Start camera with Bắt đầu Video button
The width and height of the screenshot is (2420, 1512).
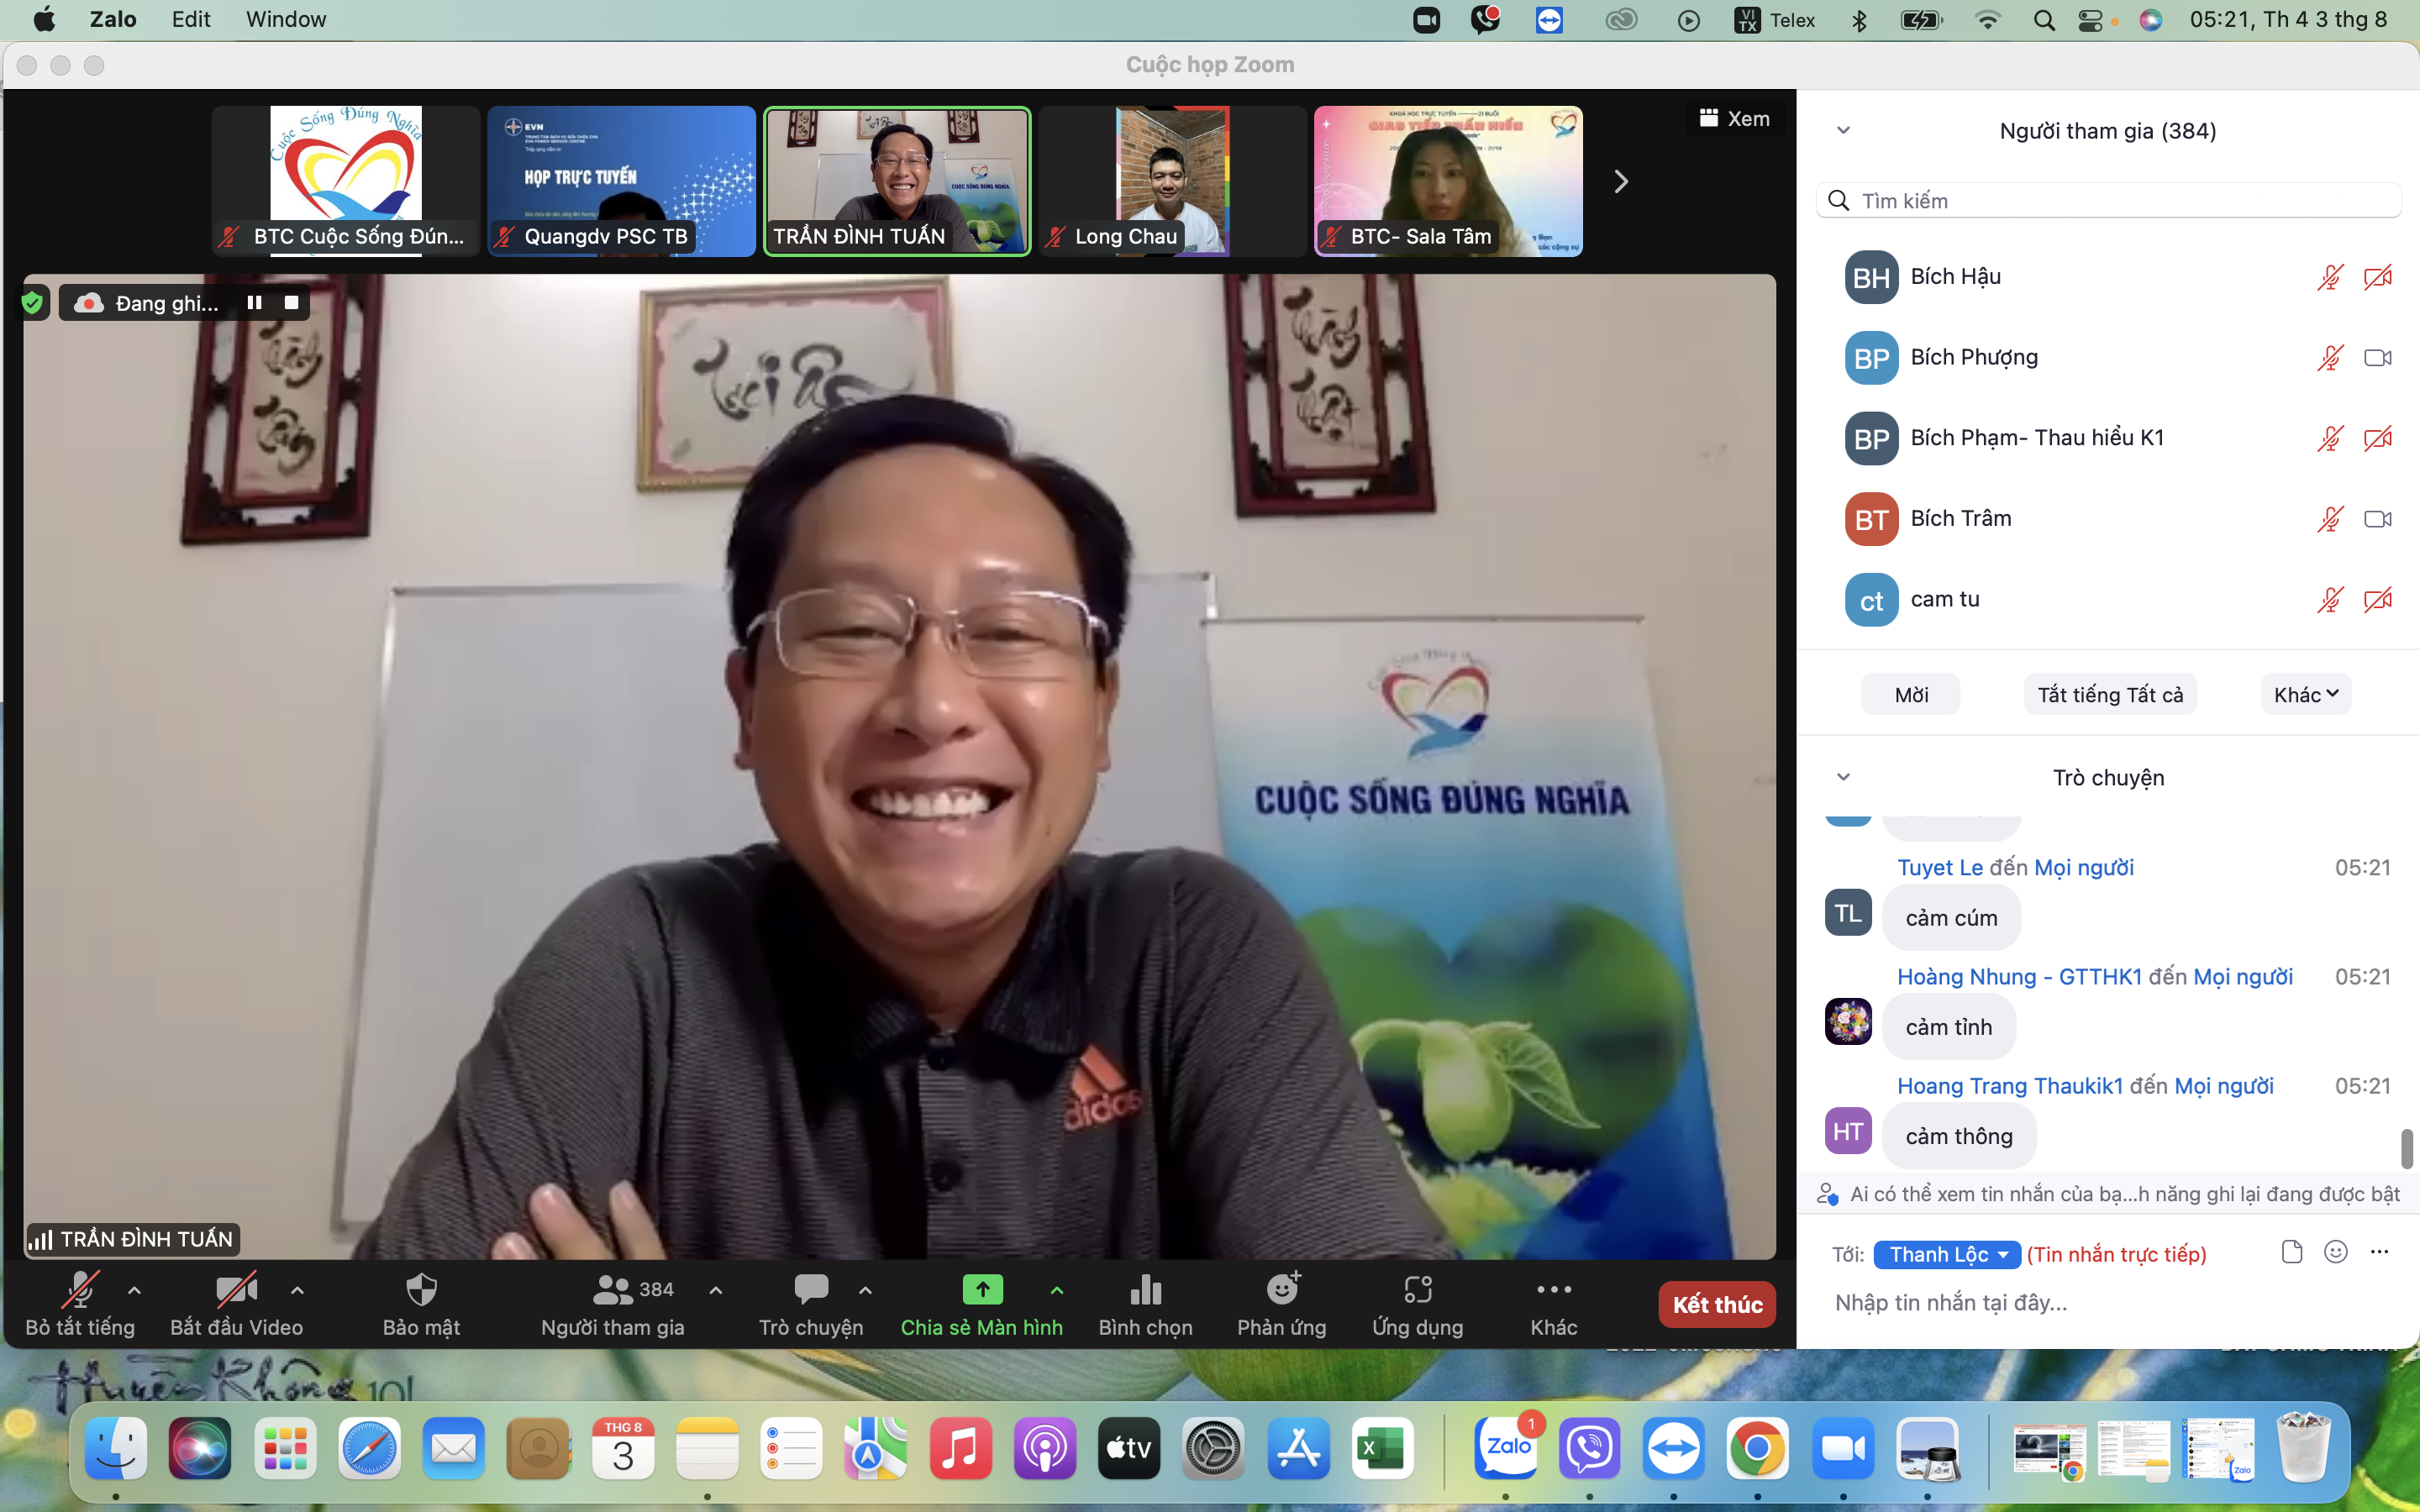point(236,1304)
